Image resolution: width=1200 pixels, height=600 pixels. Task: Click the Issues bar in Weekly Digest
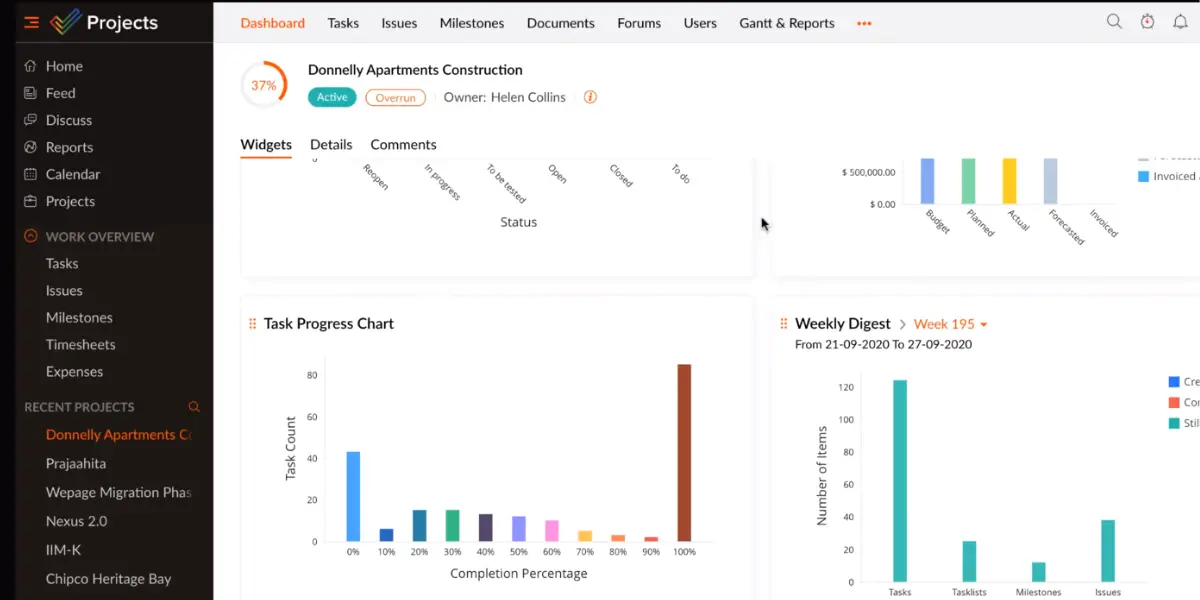(x=1108, y=551)
